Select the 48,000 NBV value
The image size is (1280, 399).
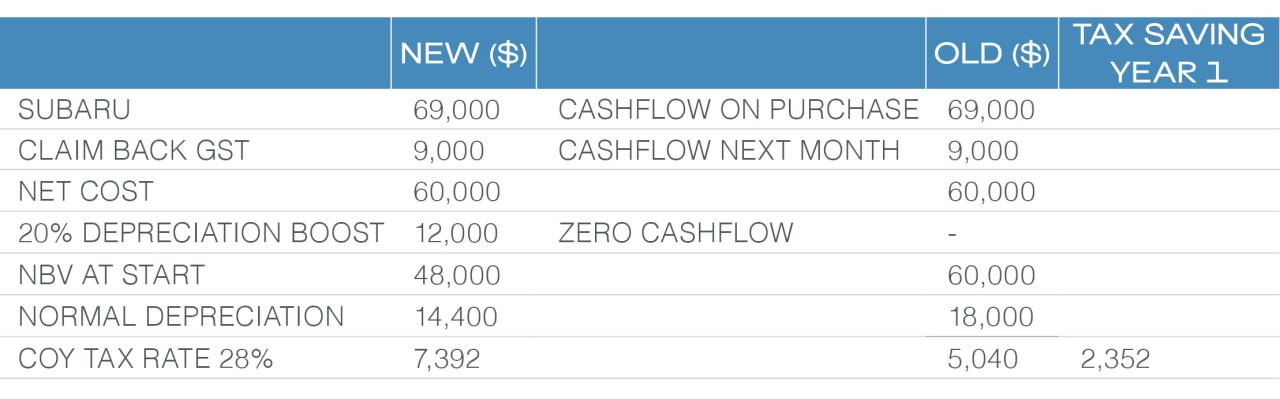click(456, 275)
